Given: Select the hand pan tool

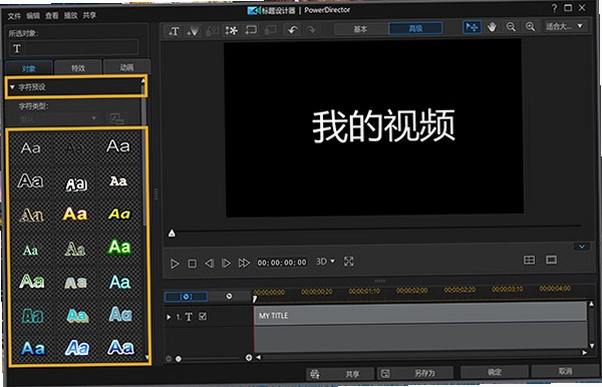Looking at the screenshot, I should [x=492, y=27].
